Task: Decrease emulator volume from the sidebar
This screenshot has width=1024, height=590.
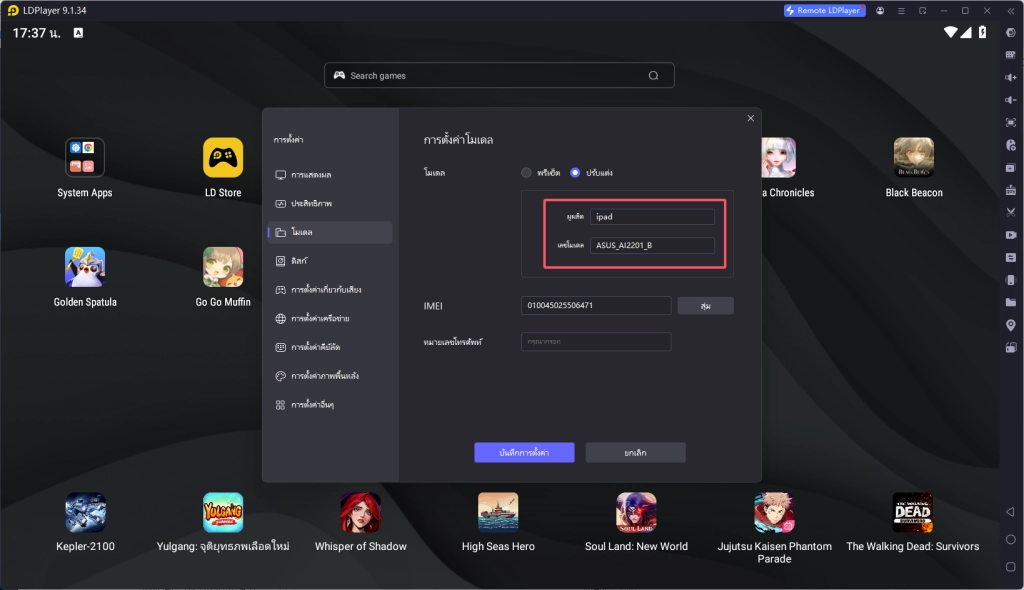Action: [x=1010, y=99]
